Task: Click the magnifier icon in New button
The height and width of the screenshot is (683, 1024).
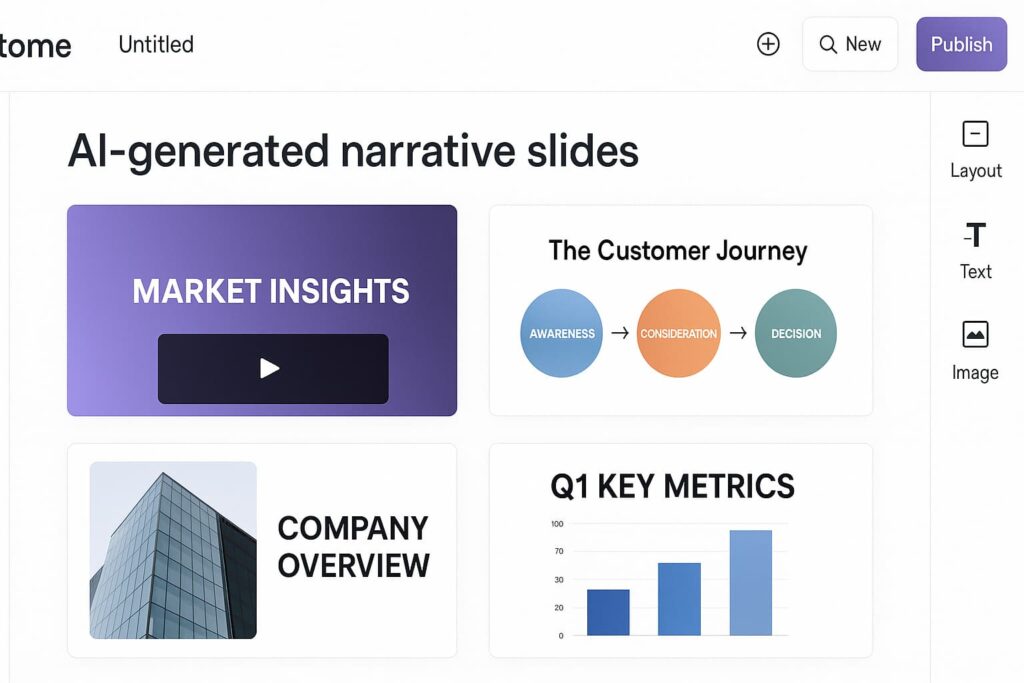Action: click(828, 45)
